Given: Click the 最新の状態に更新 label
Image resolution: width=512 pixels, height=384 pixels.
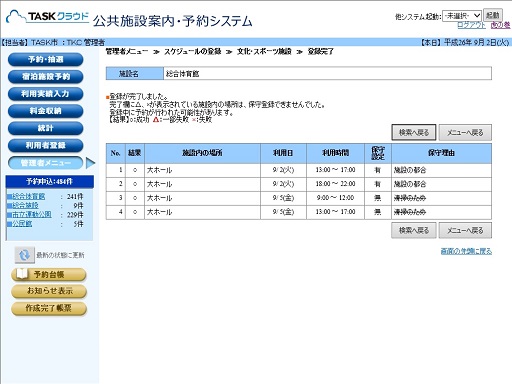Looking at the screenshot, I should pyautogui.click(x=60, y=255).
